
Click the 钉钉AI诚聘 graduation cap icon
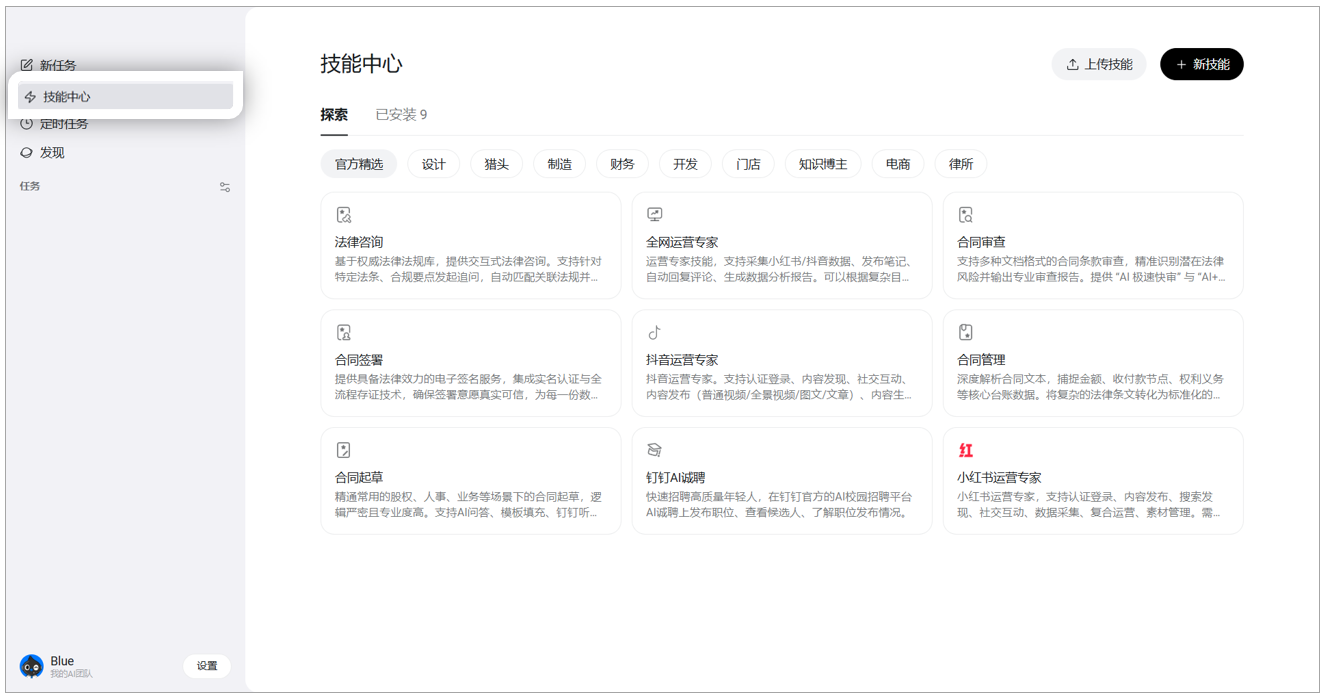[x=655, y=451]
